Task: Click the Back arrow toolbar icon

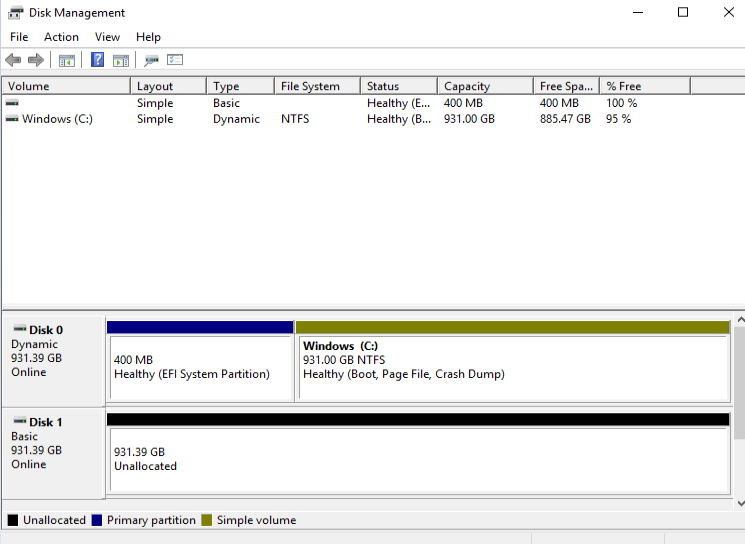Action: point(13,60)
